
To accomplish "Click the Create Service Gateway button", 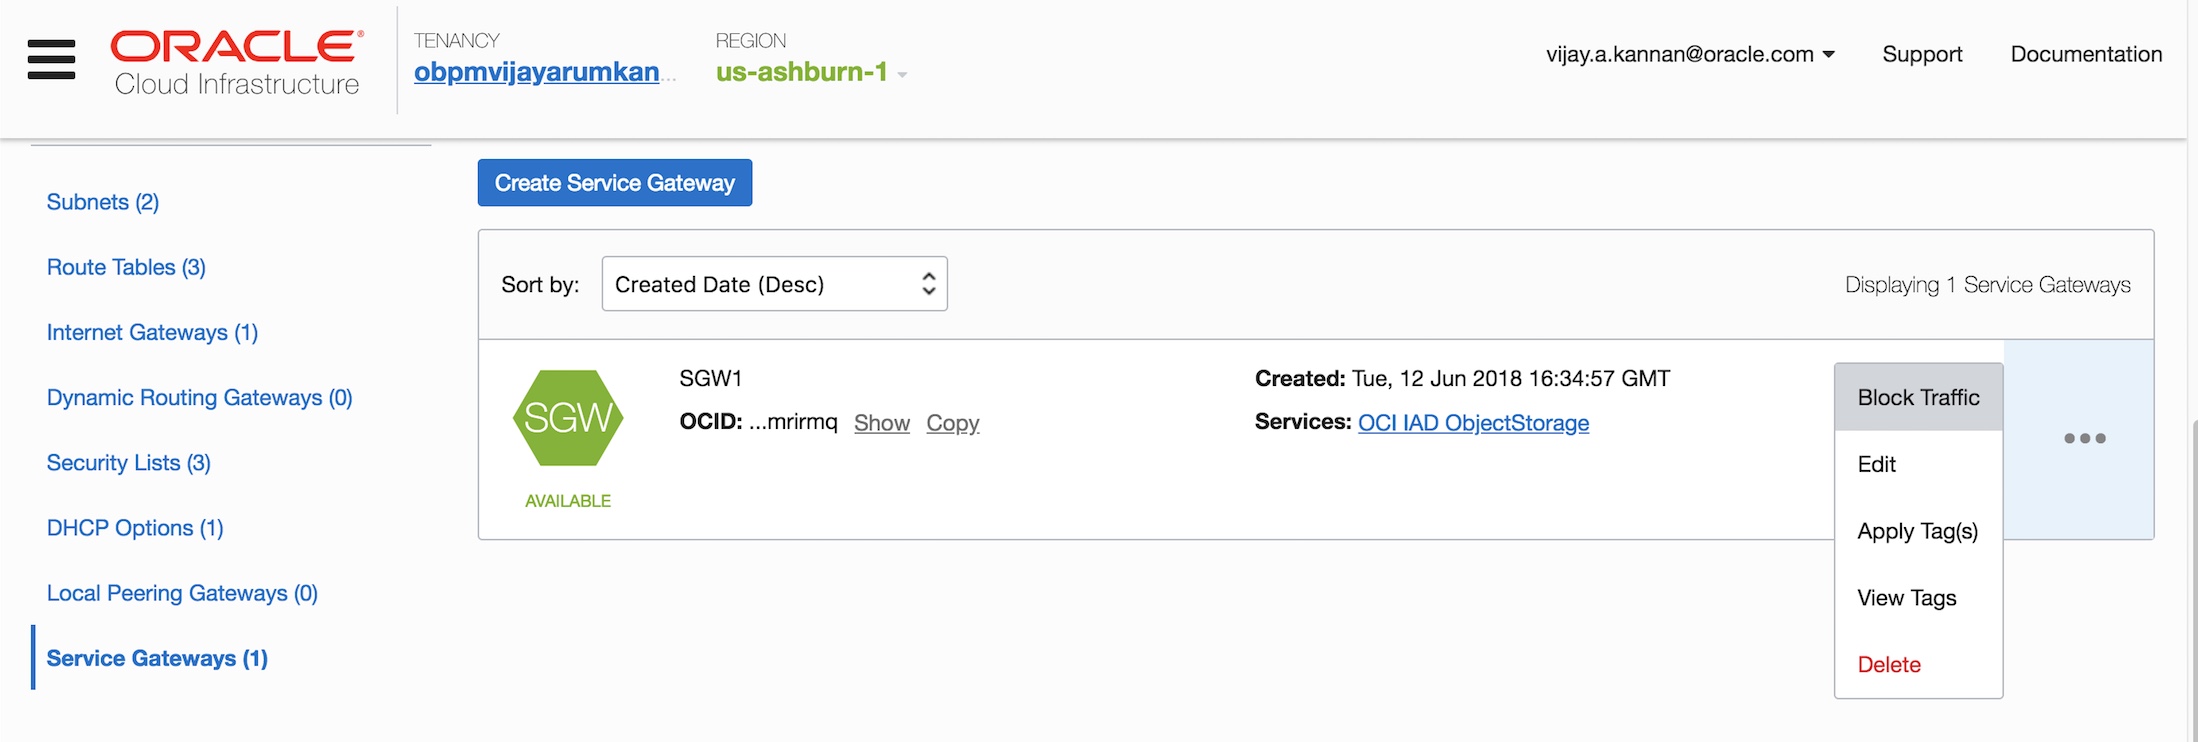I will (614, 183).
